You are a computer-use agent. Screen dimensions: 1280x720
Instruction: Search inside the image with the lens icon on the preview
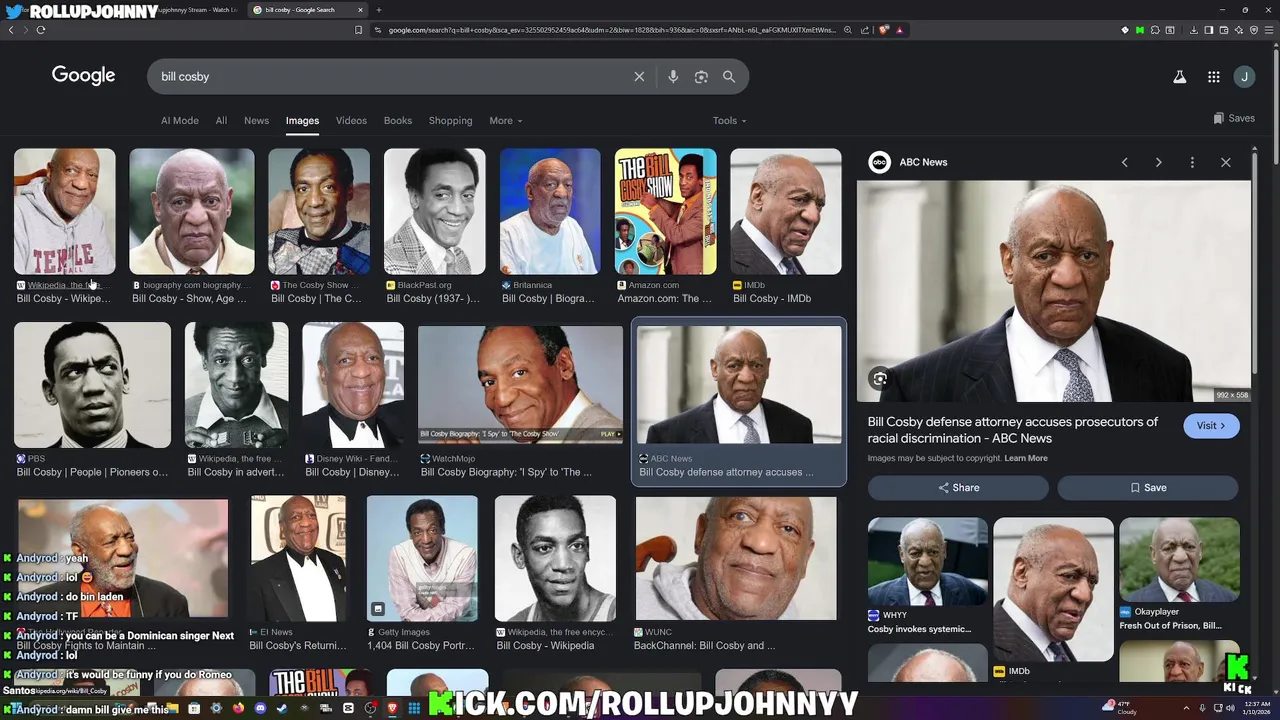coord(879,378)
